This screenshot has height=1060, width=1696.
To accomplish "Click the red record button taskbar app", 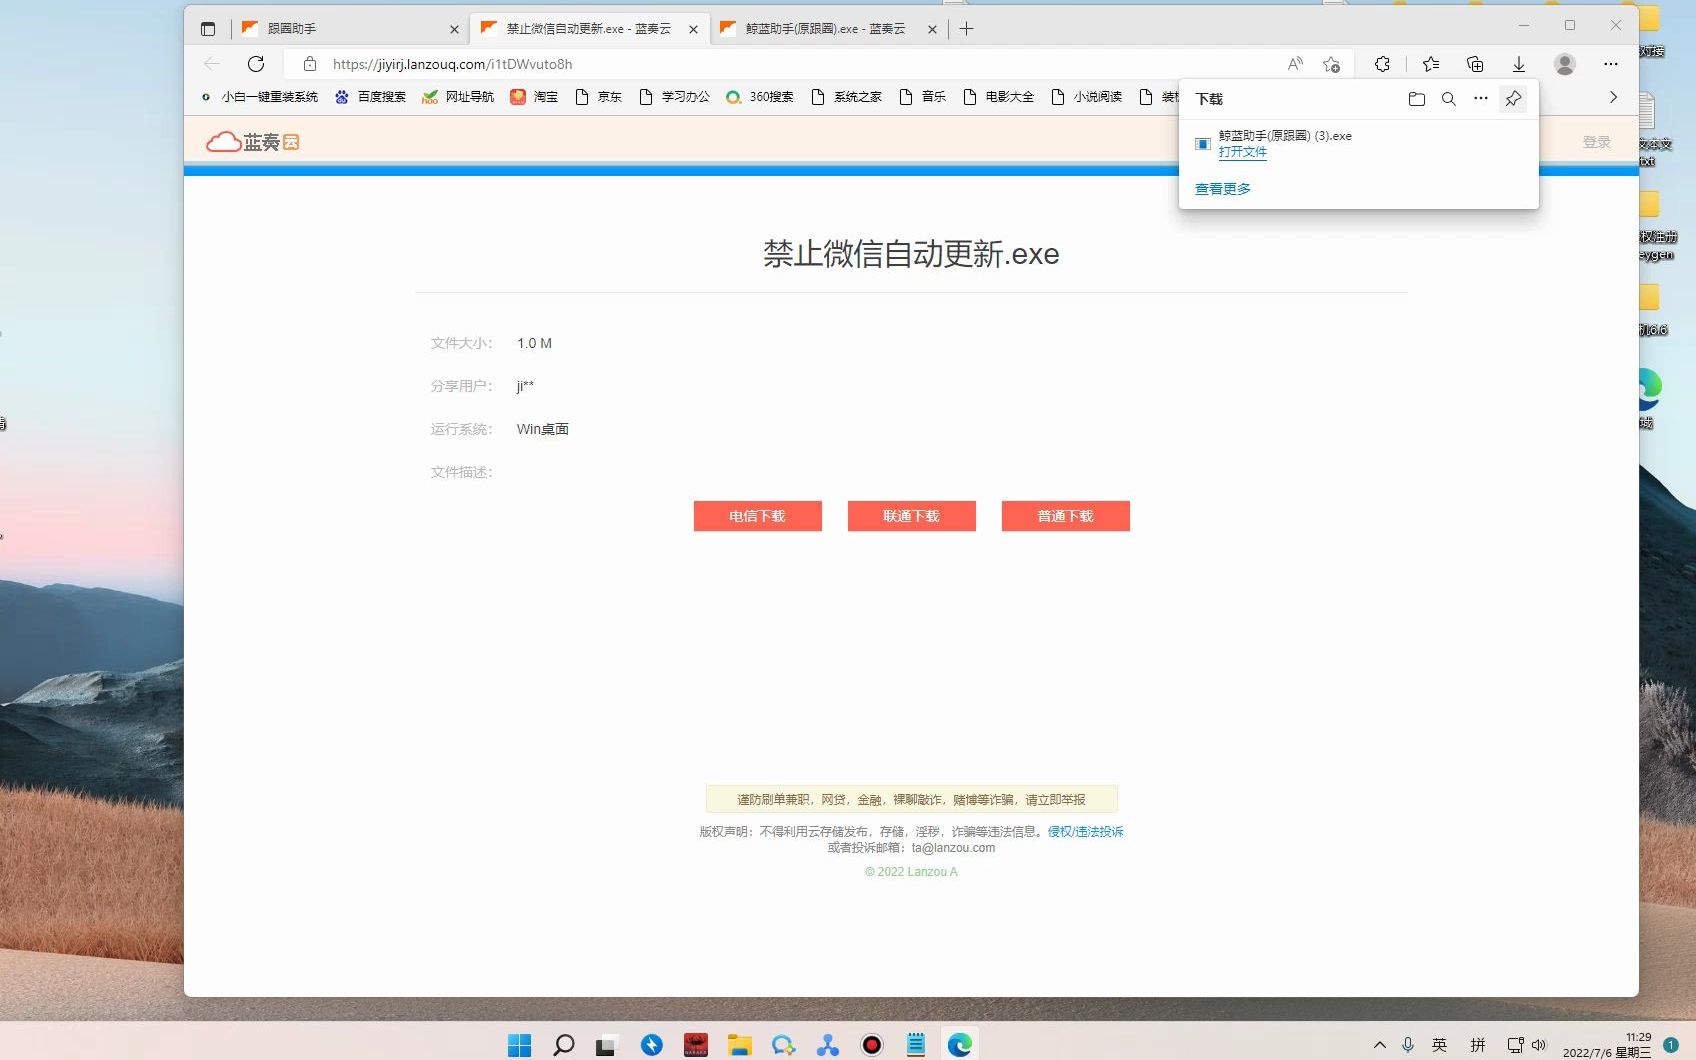I will click(872, 1045).
